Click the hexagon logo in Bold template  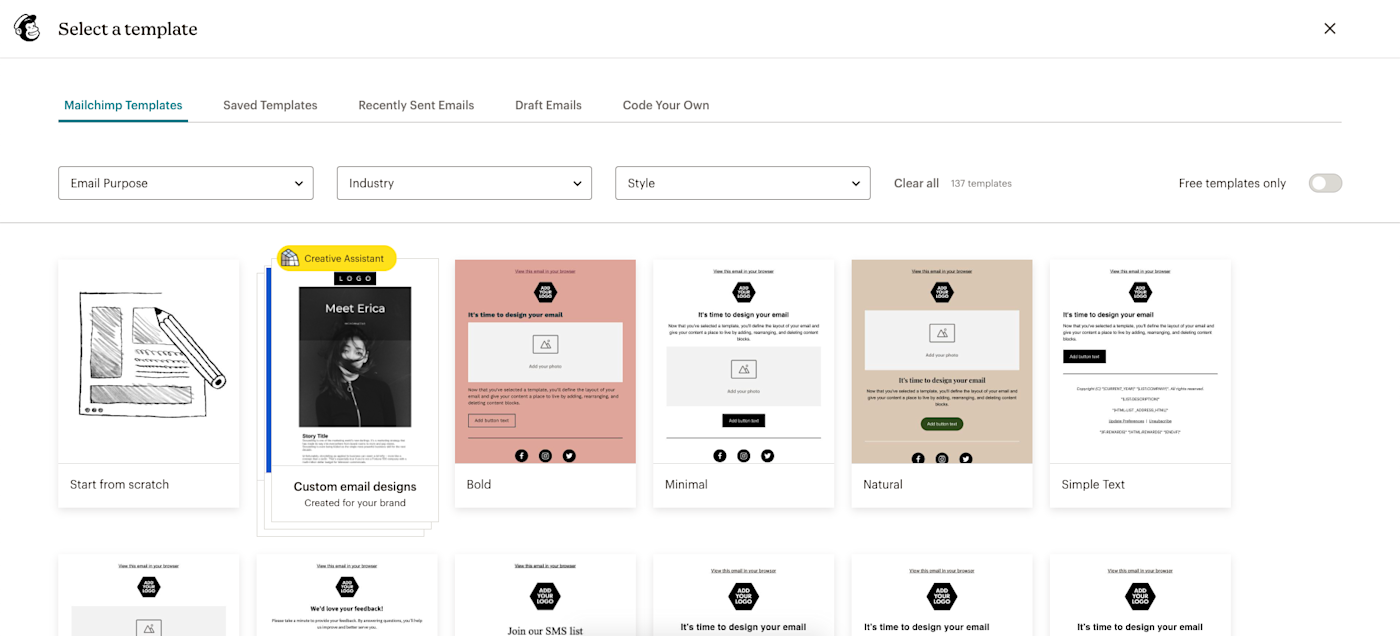[x=545, y=292]
